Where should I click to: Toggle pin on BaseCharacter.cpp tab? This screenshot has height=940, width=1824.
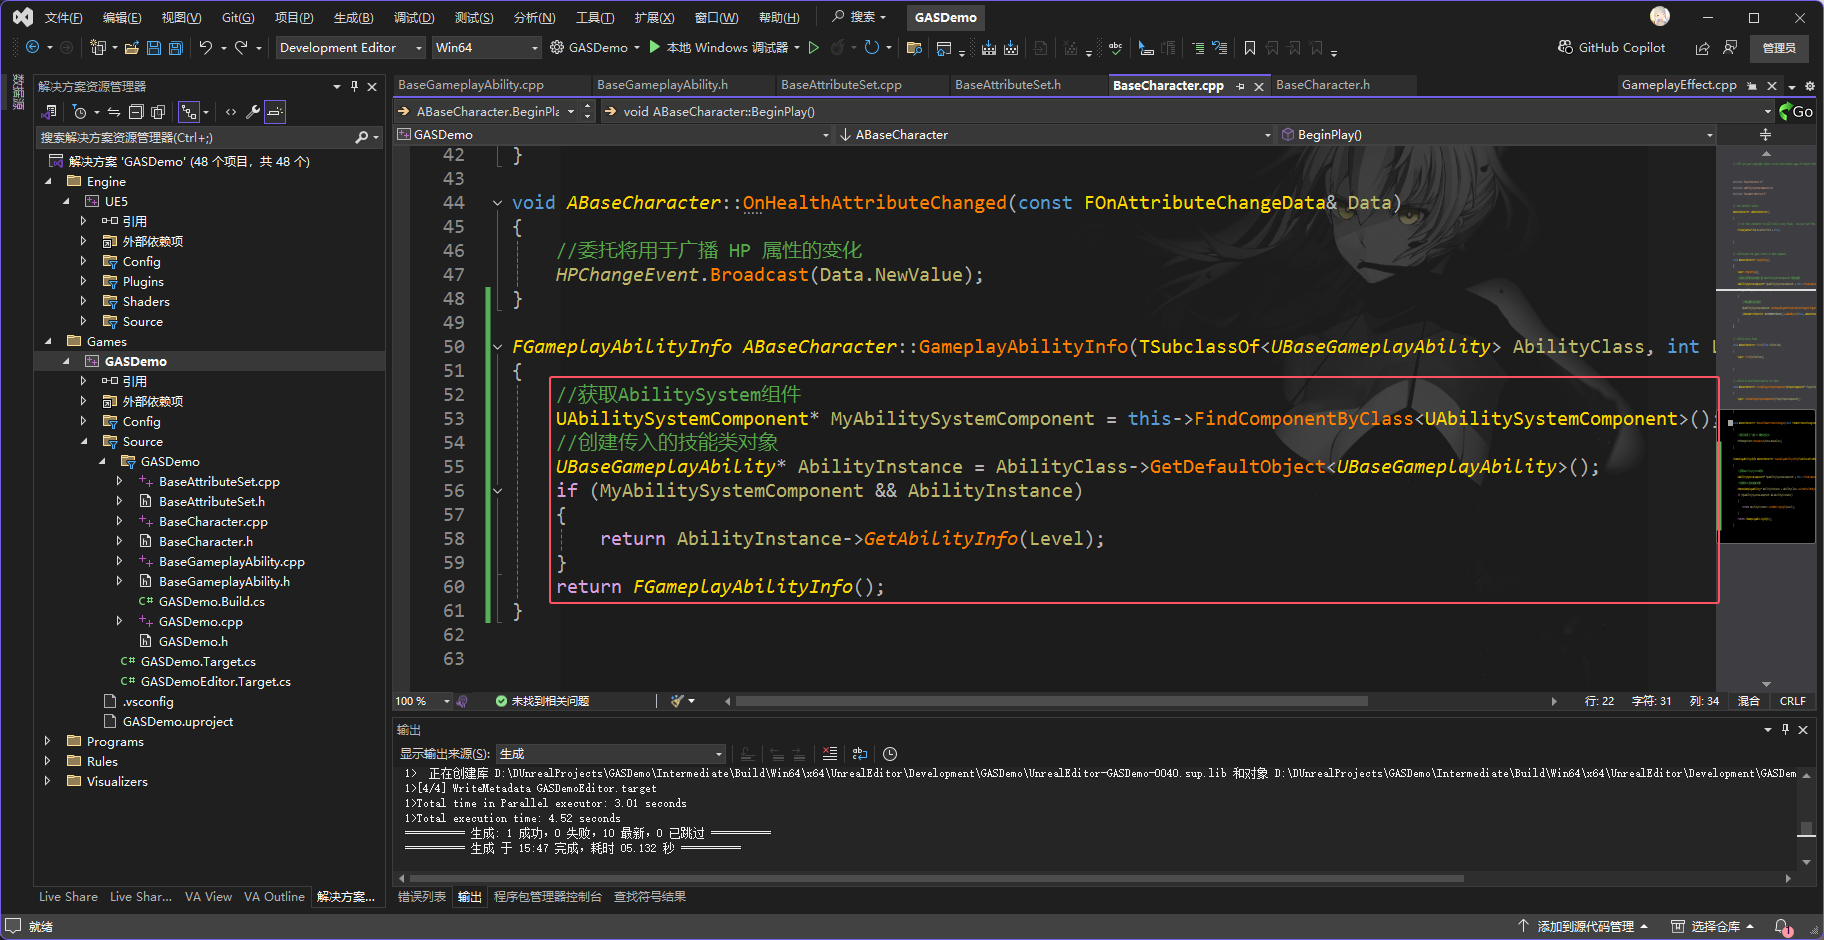1240,86
